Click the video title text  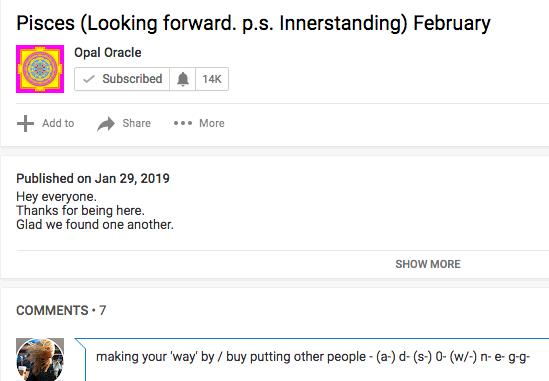click(x=253, y=23)
